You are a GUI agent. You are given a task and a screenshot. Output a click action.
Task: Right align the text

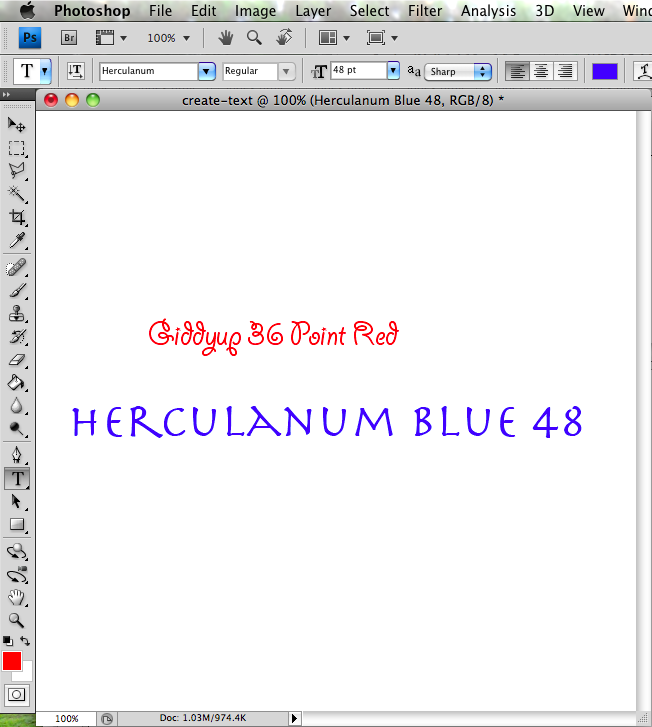565,71
